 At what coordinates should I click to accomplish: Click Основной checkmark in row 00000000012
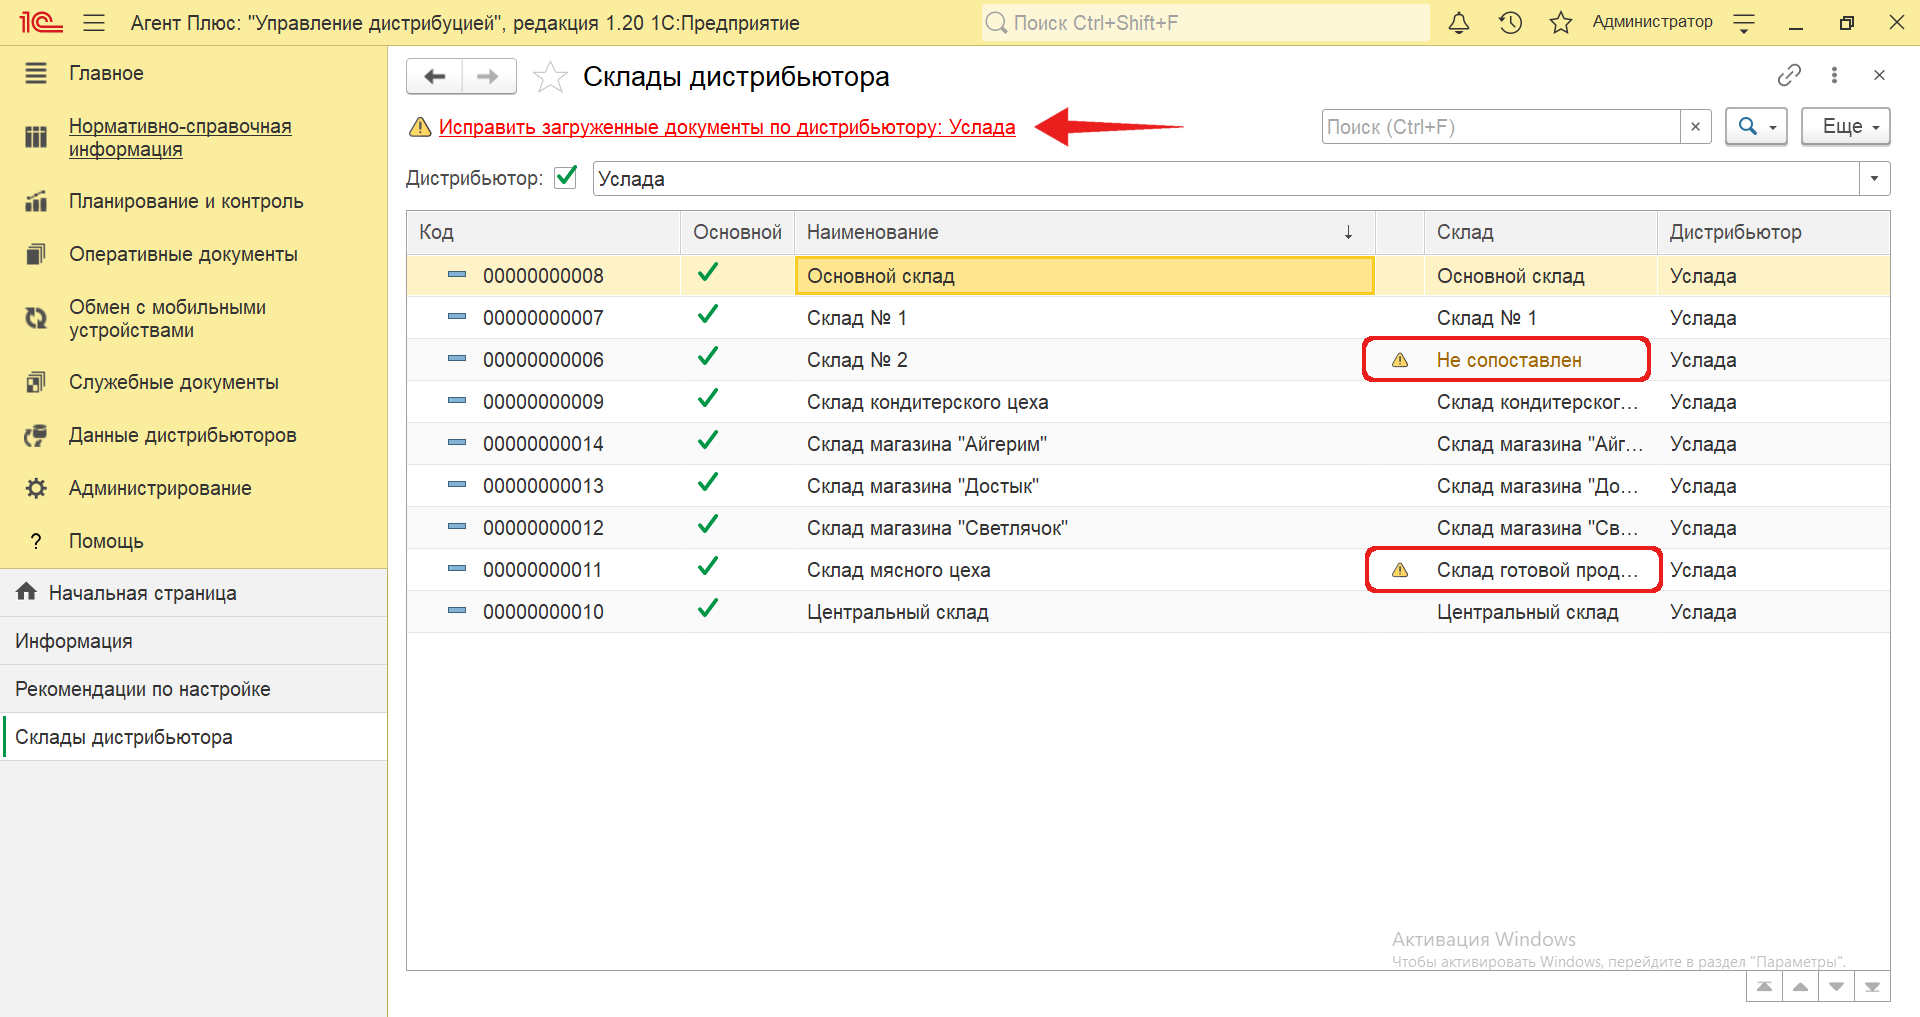click(x=708, y=525)
